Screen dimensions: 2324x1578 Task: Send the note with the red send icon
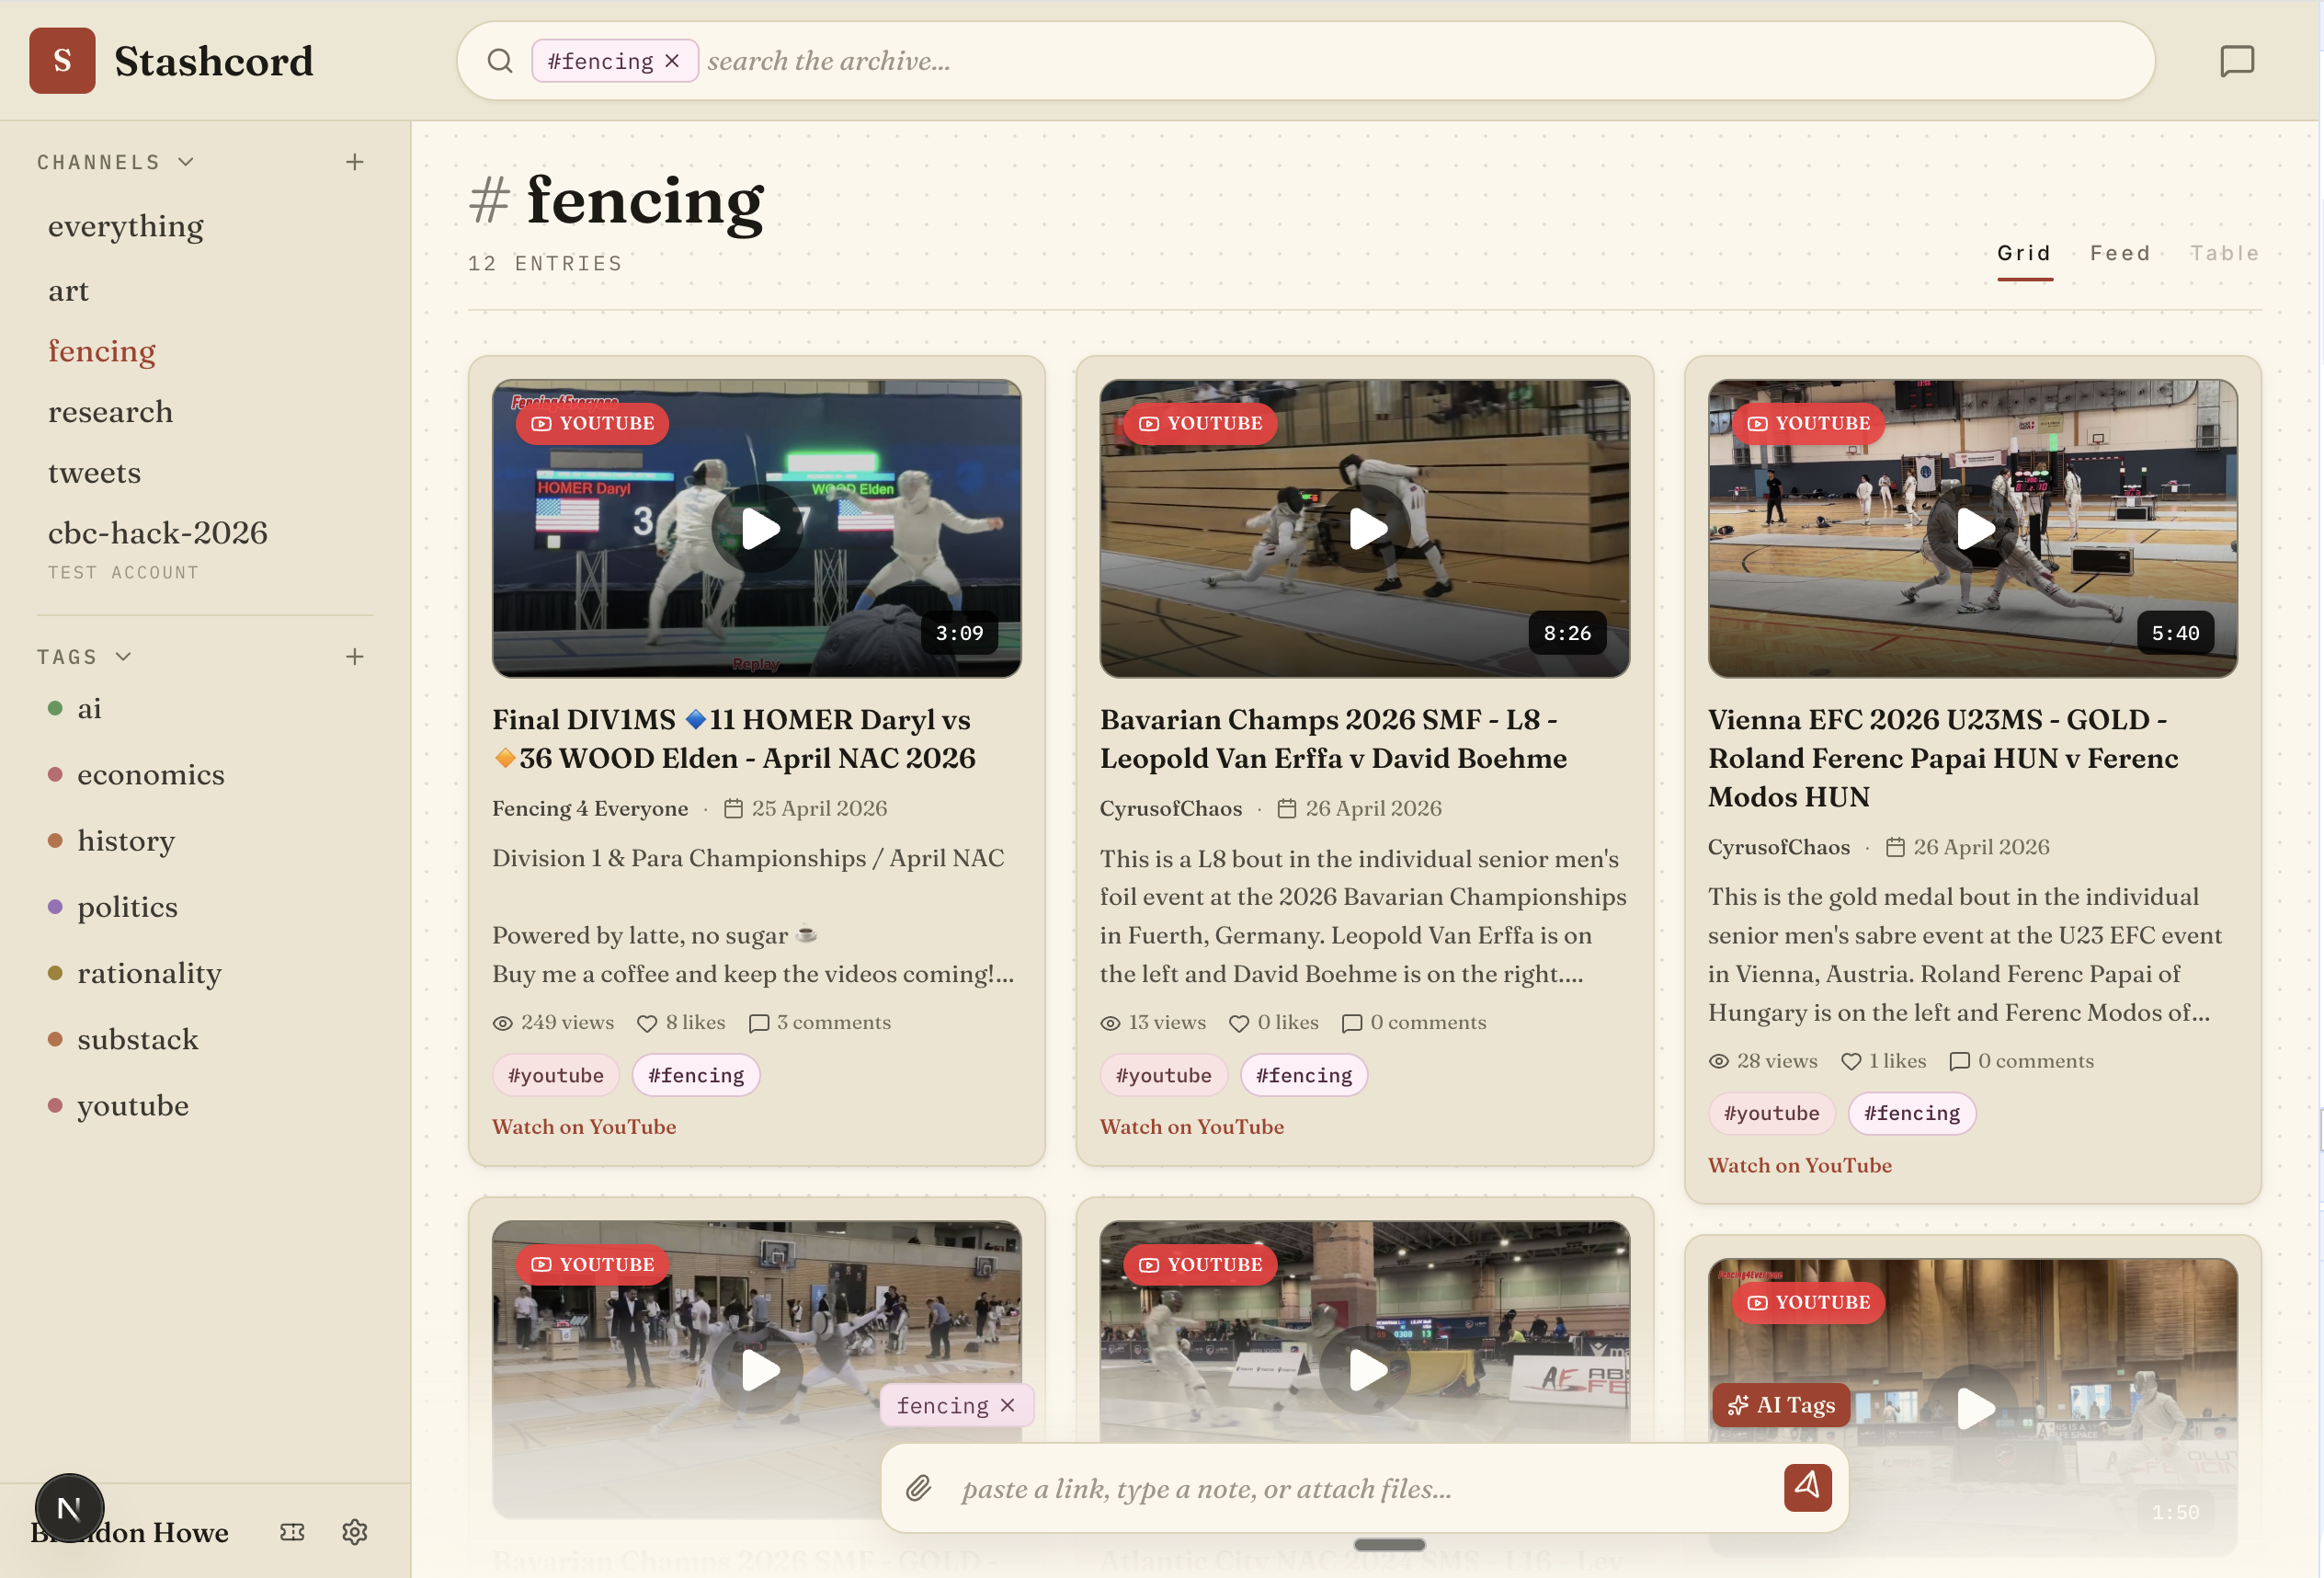pyautogui.click(x=1807, y=1487)
